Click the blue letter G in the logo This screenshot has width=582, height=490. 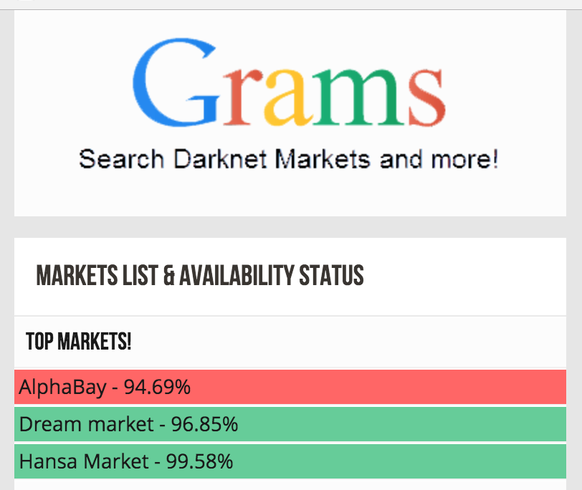176,82
